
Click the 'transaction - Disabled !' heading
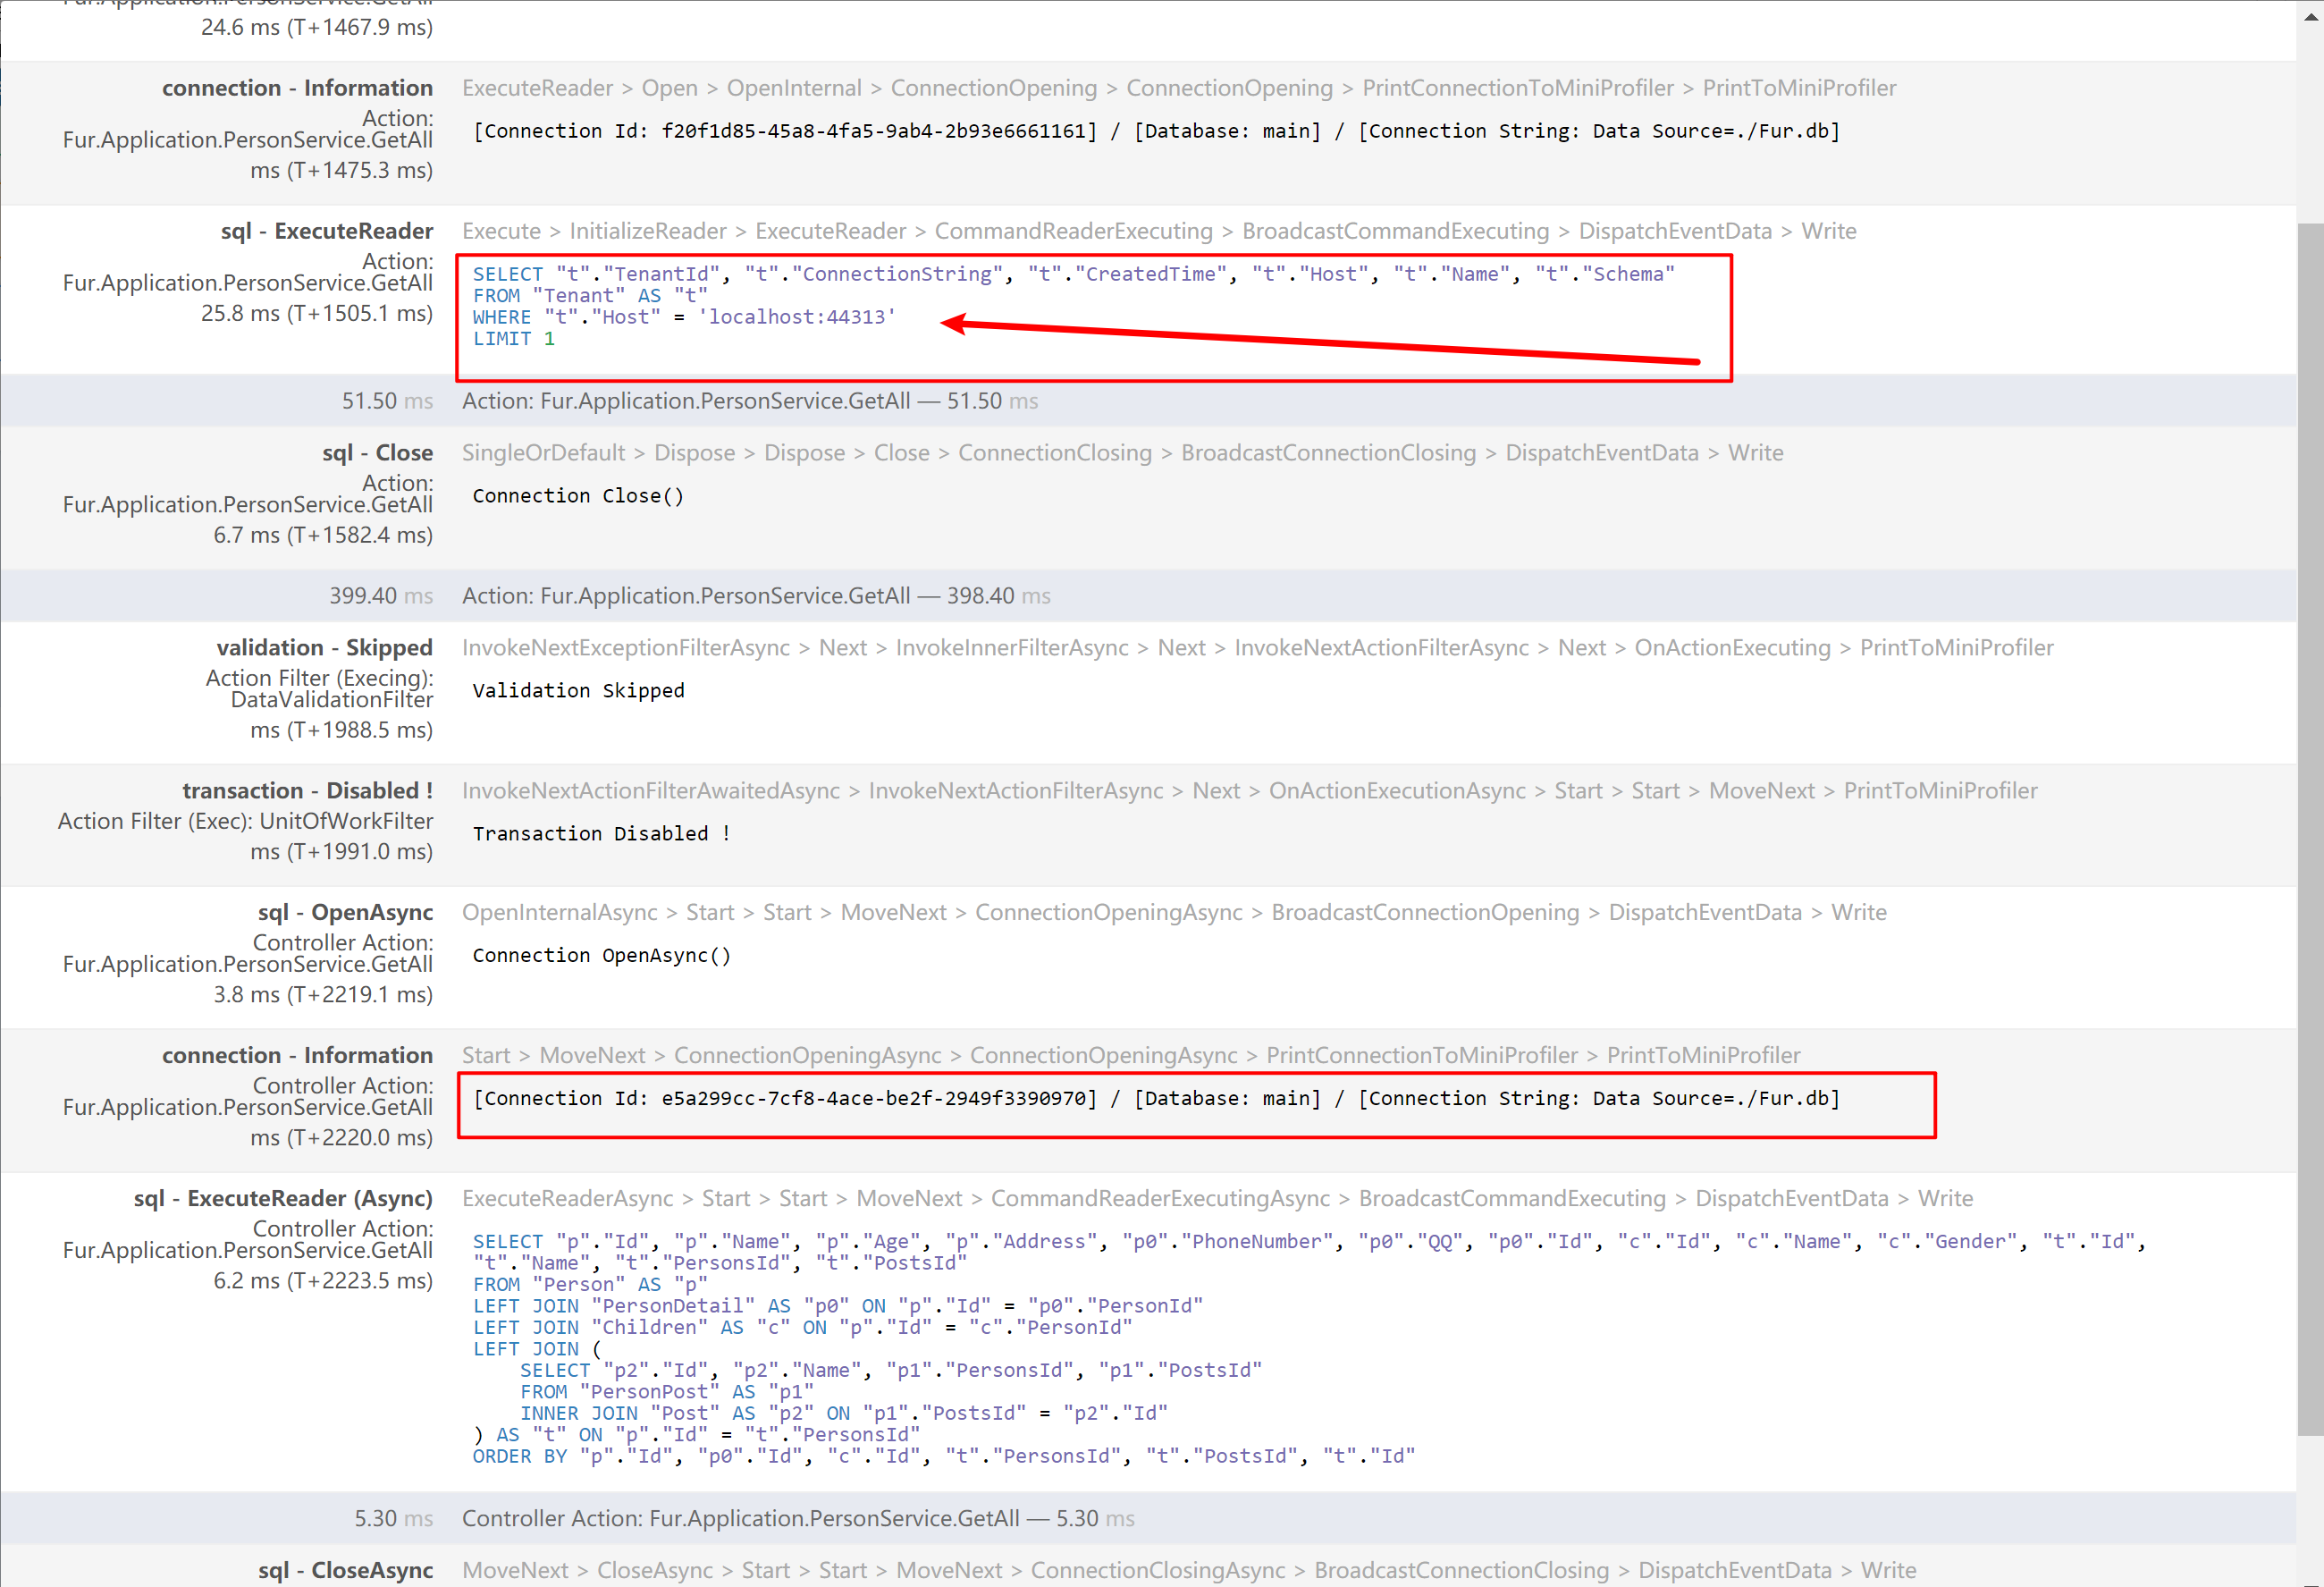[x=307, y=791]
